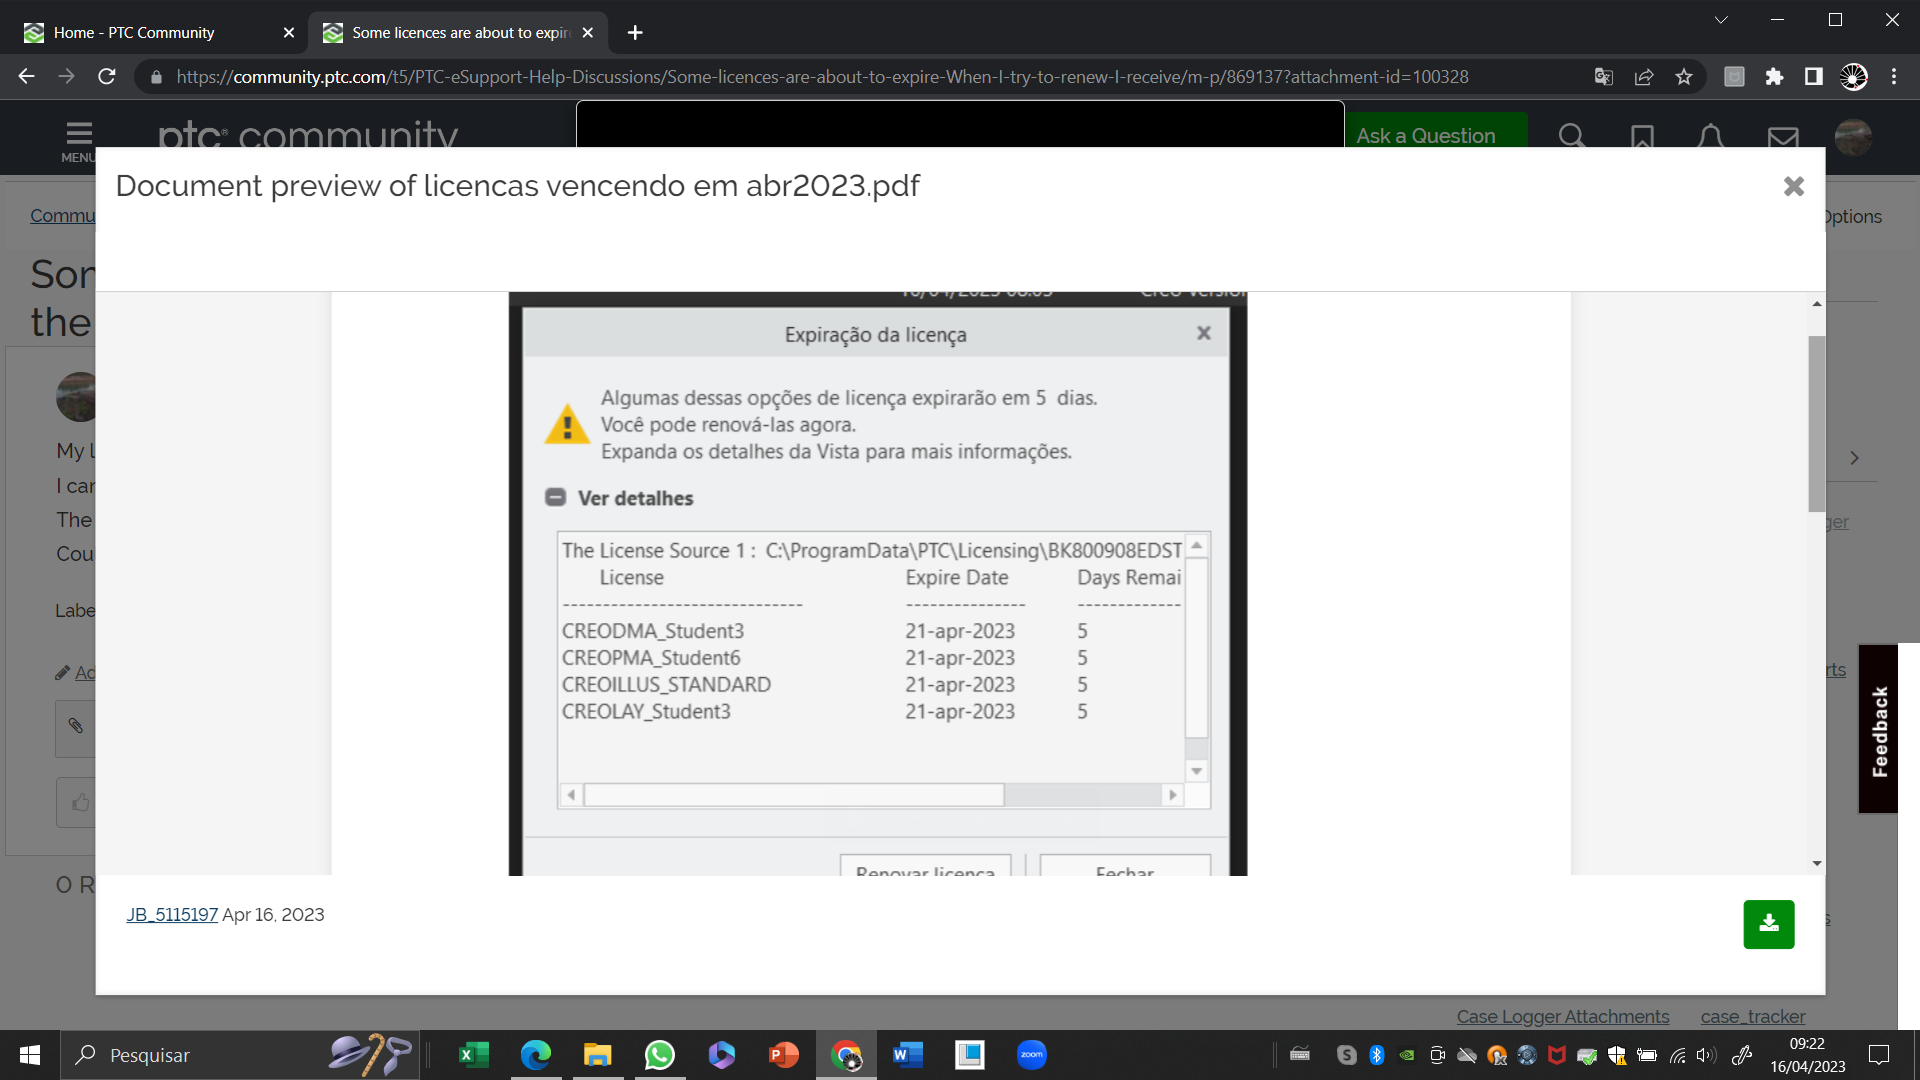This screenshot has width=1920, height=1080.
Task: Launch Microsoft Word from the taskbar
Action: (908, 1054)
